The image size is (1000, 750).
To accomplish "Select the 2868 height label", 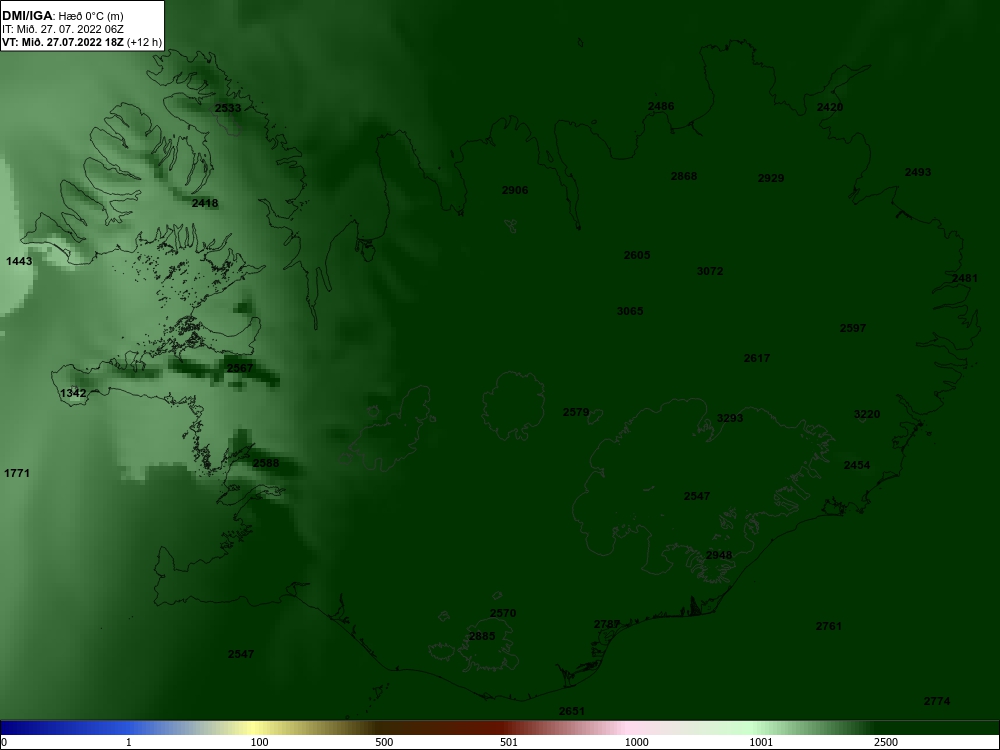I will (x=684, y=176).
